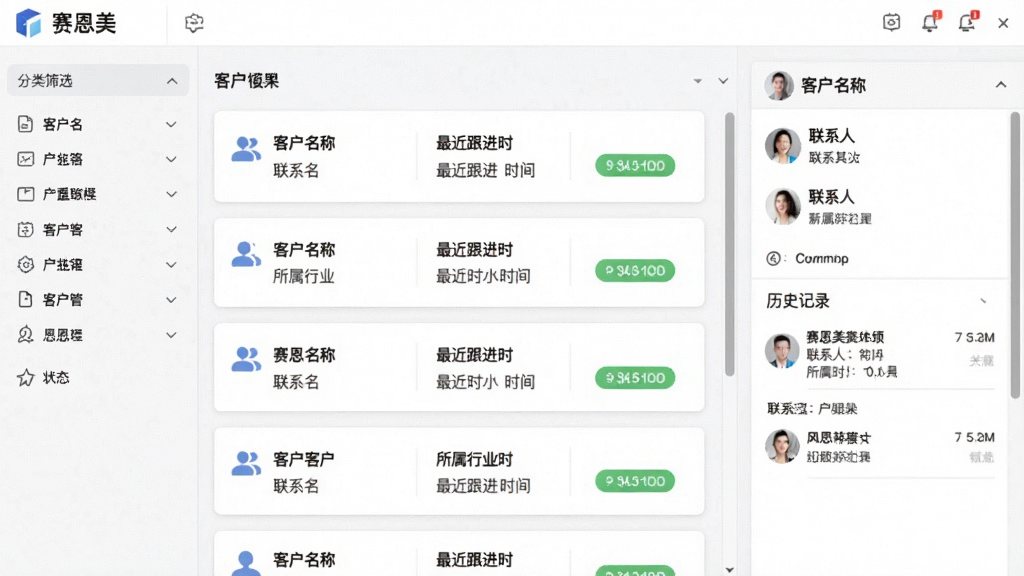Click the 赛恩美 blue cube logo
Screen dimensions: 1024x576
tap(28, 23)
